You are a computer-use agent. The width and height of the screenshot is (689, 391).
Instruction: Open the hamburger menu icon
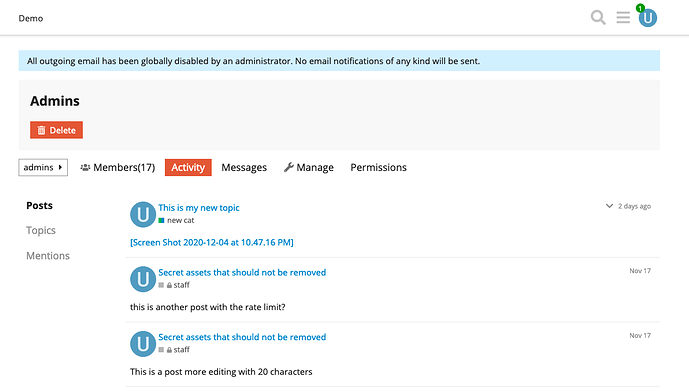[x=623, y=18]
